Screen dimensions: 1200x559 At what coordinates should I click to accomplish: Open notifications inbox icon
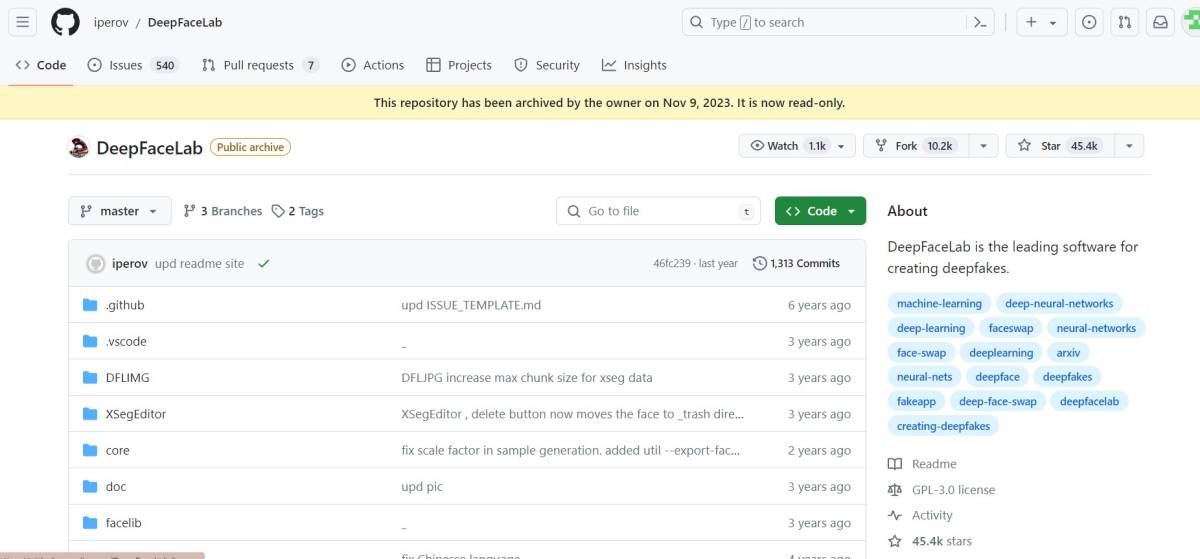[1160, 22]
